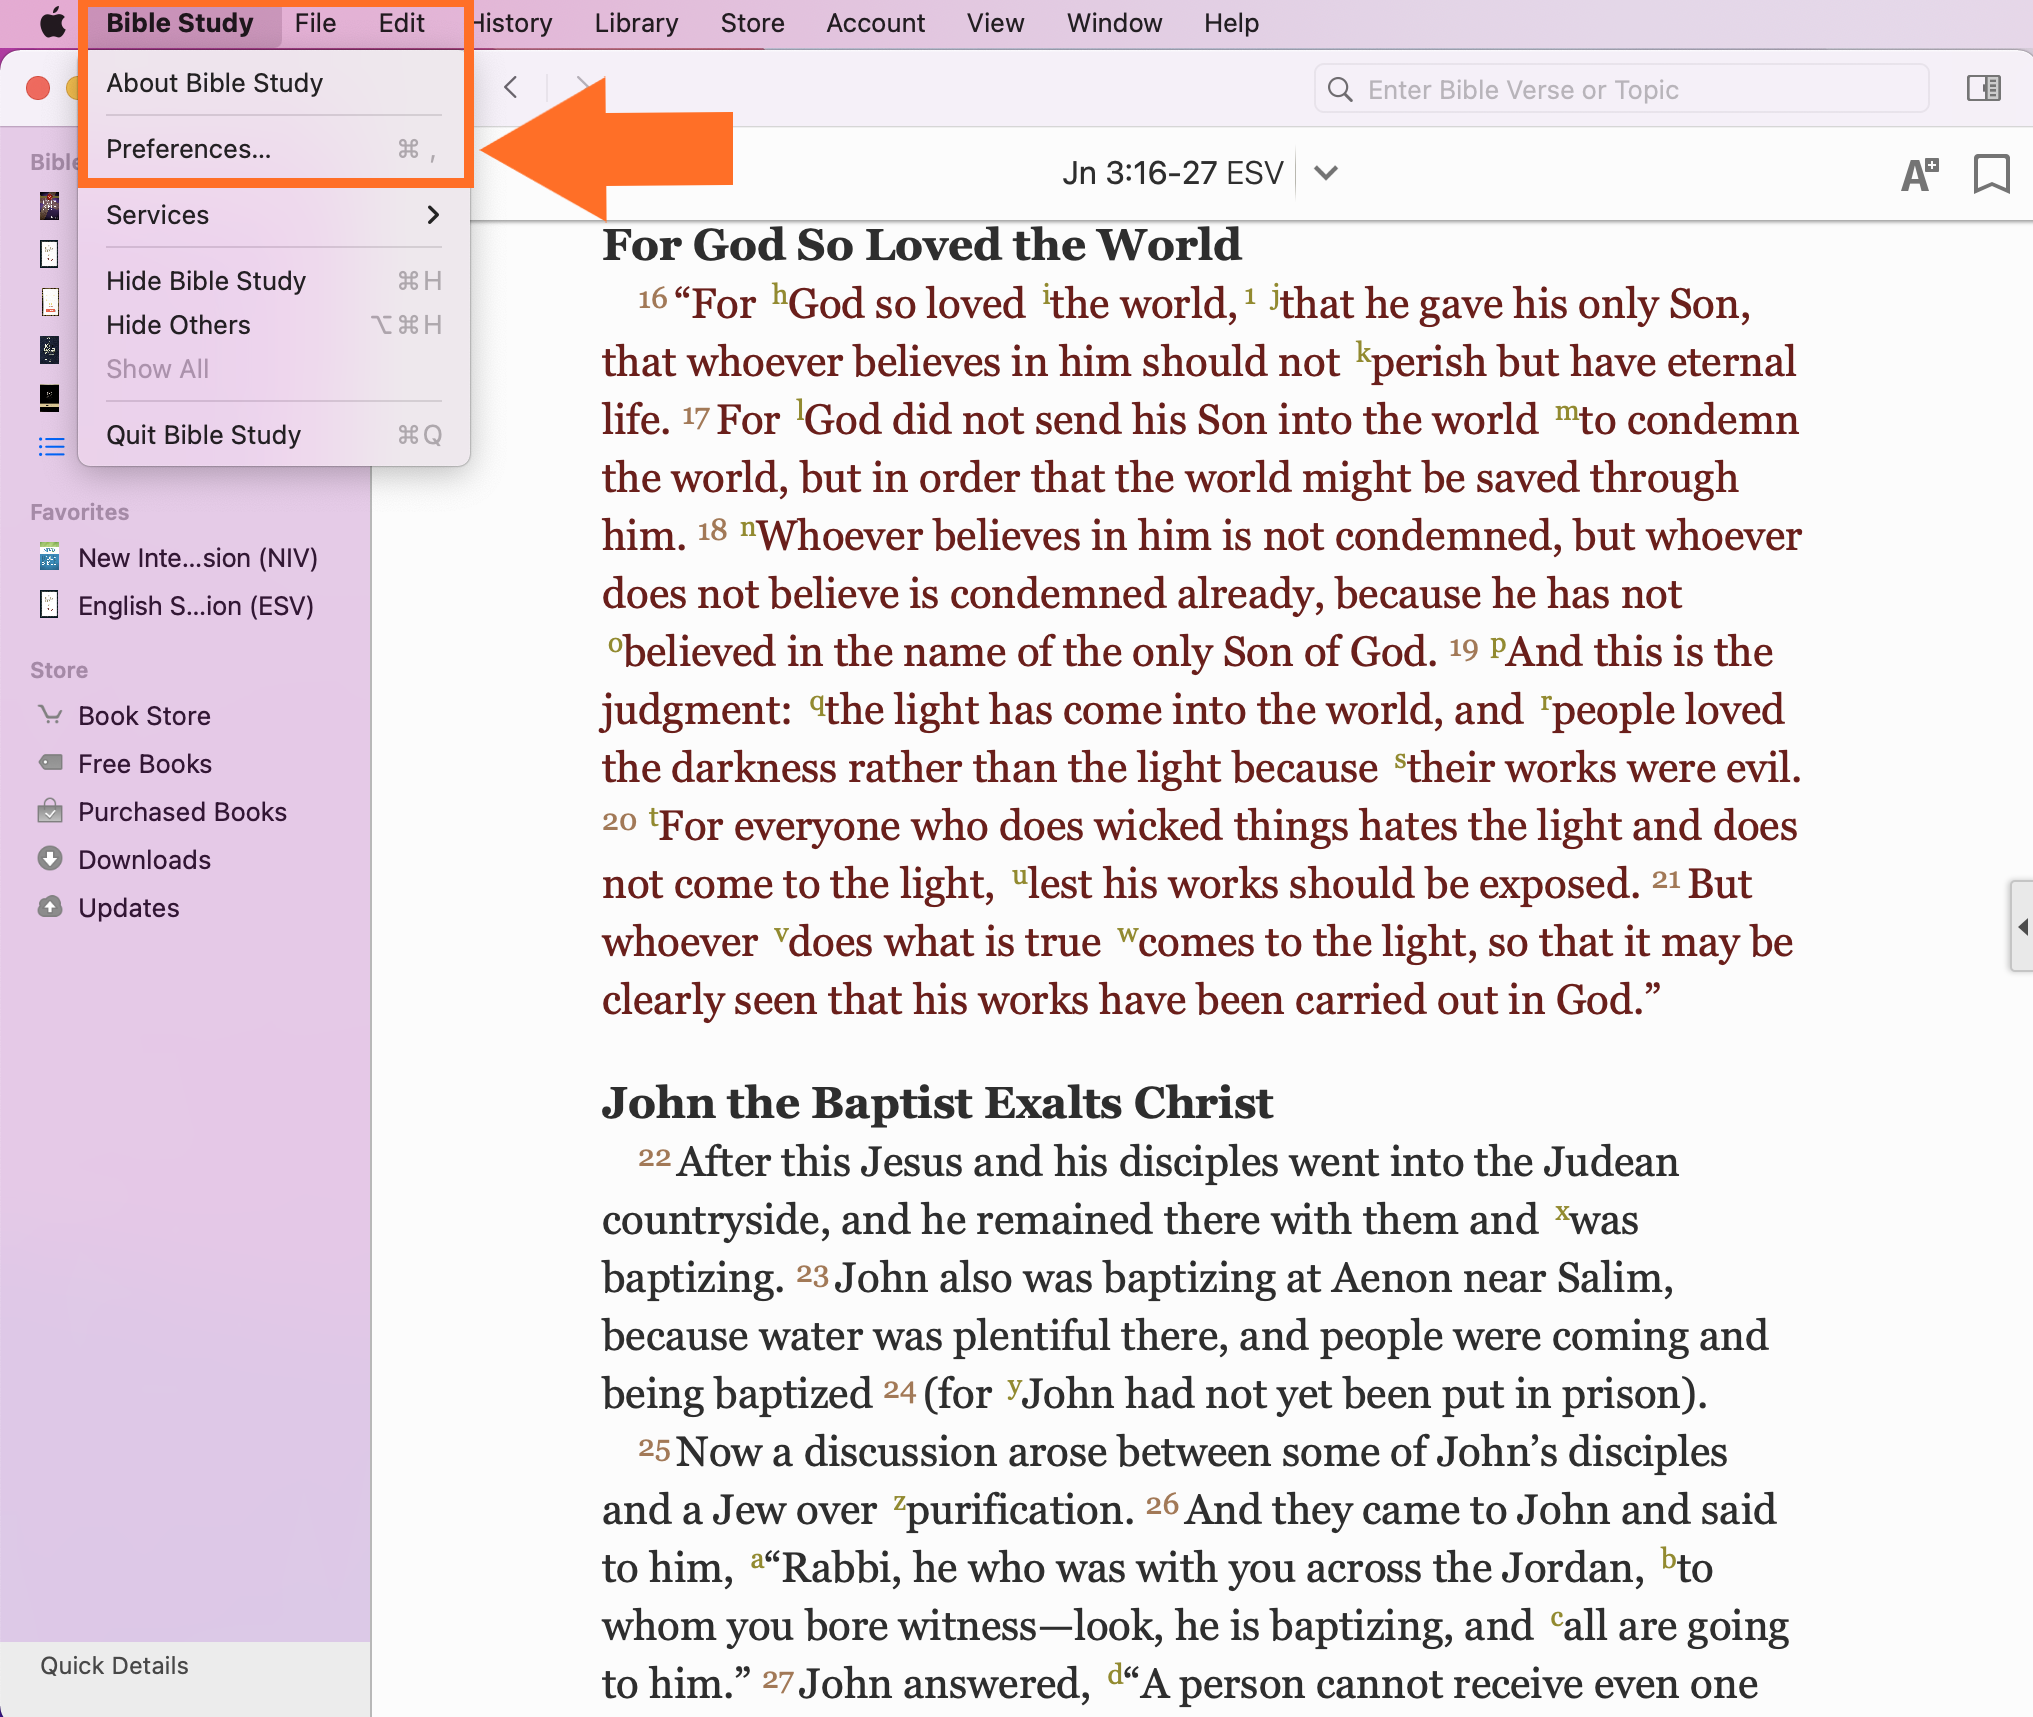Toggle the Quick Details panel
Screen dimensions: 2033x1717
pyautogui.click(x=114, y=1665)
